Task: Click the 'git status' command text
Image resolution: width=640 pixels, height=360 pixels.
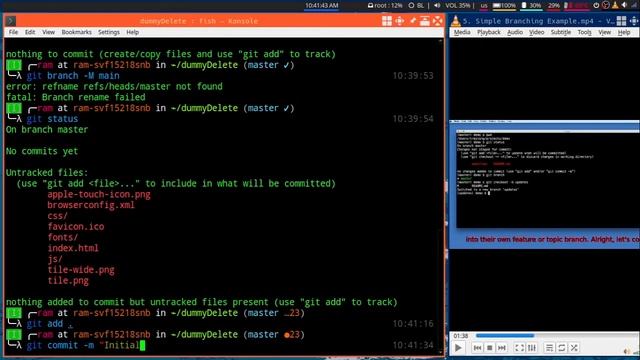Action: (52, 119)
